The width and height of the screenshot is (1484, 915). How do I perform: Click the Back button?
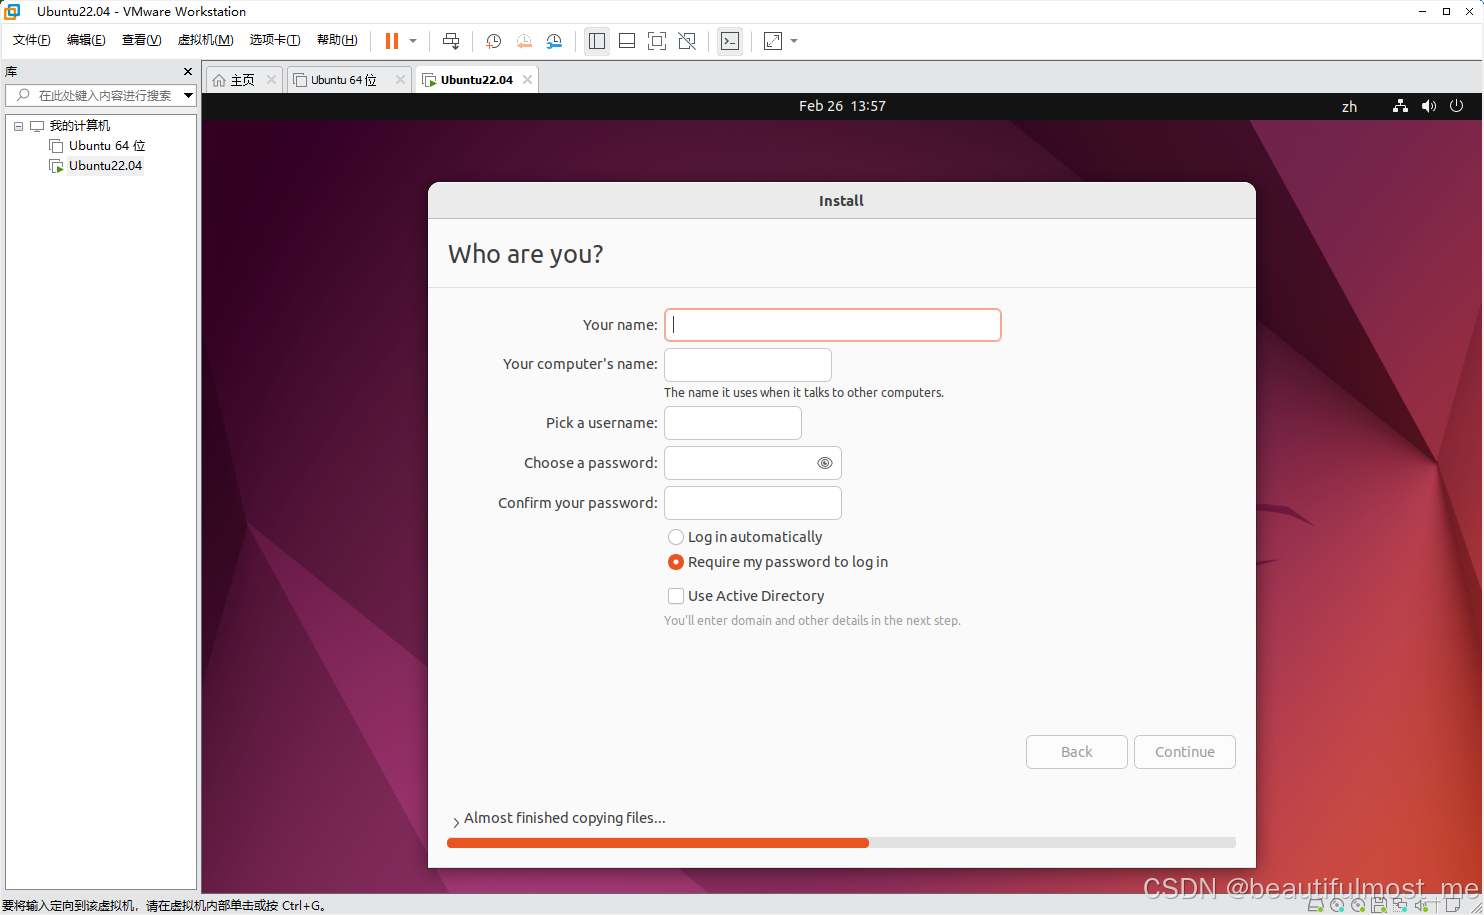1076,751
